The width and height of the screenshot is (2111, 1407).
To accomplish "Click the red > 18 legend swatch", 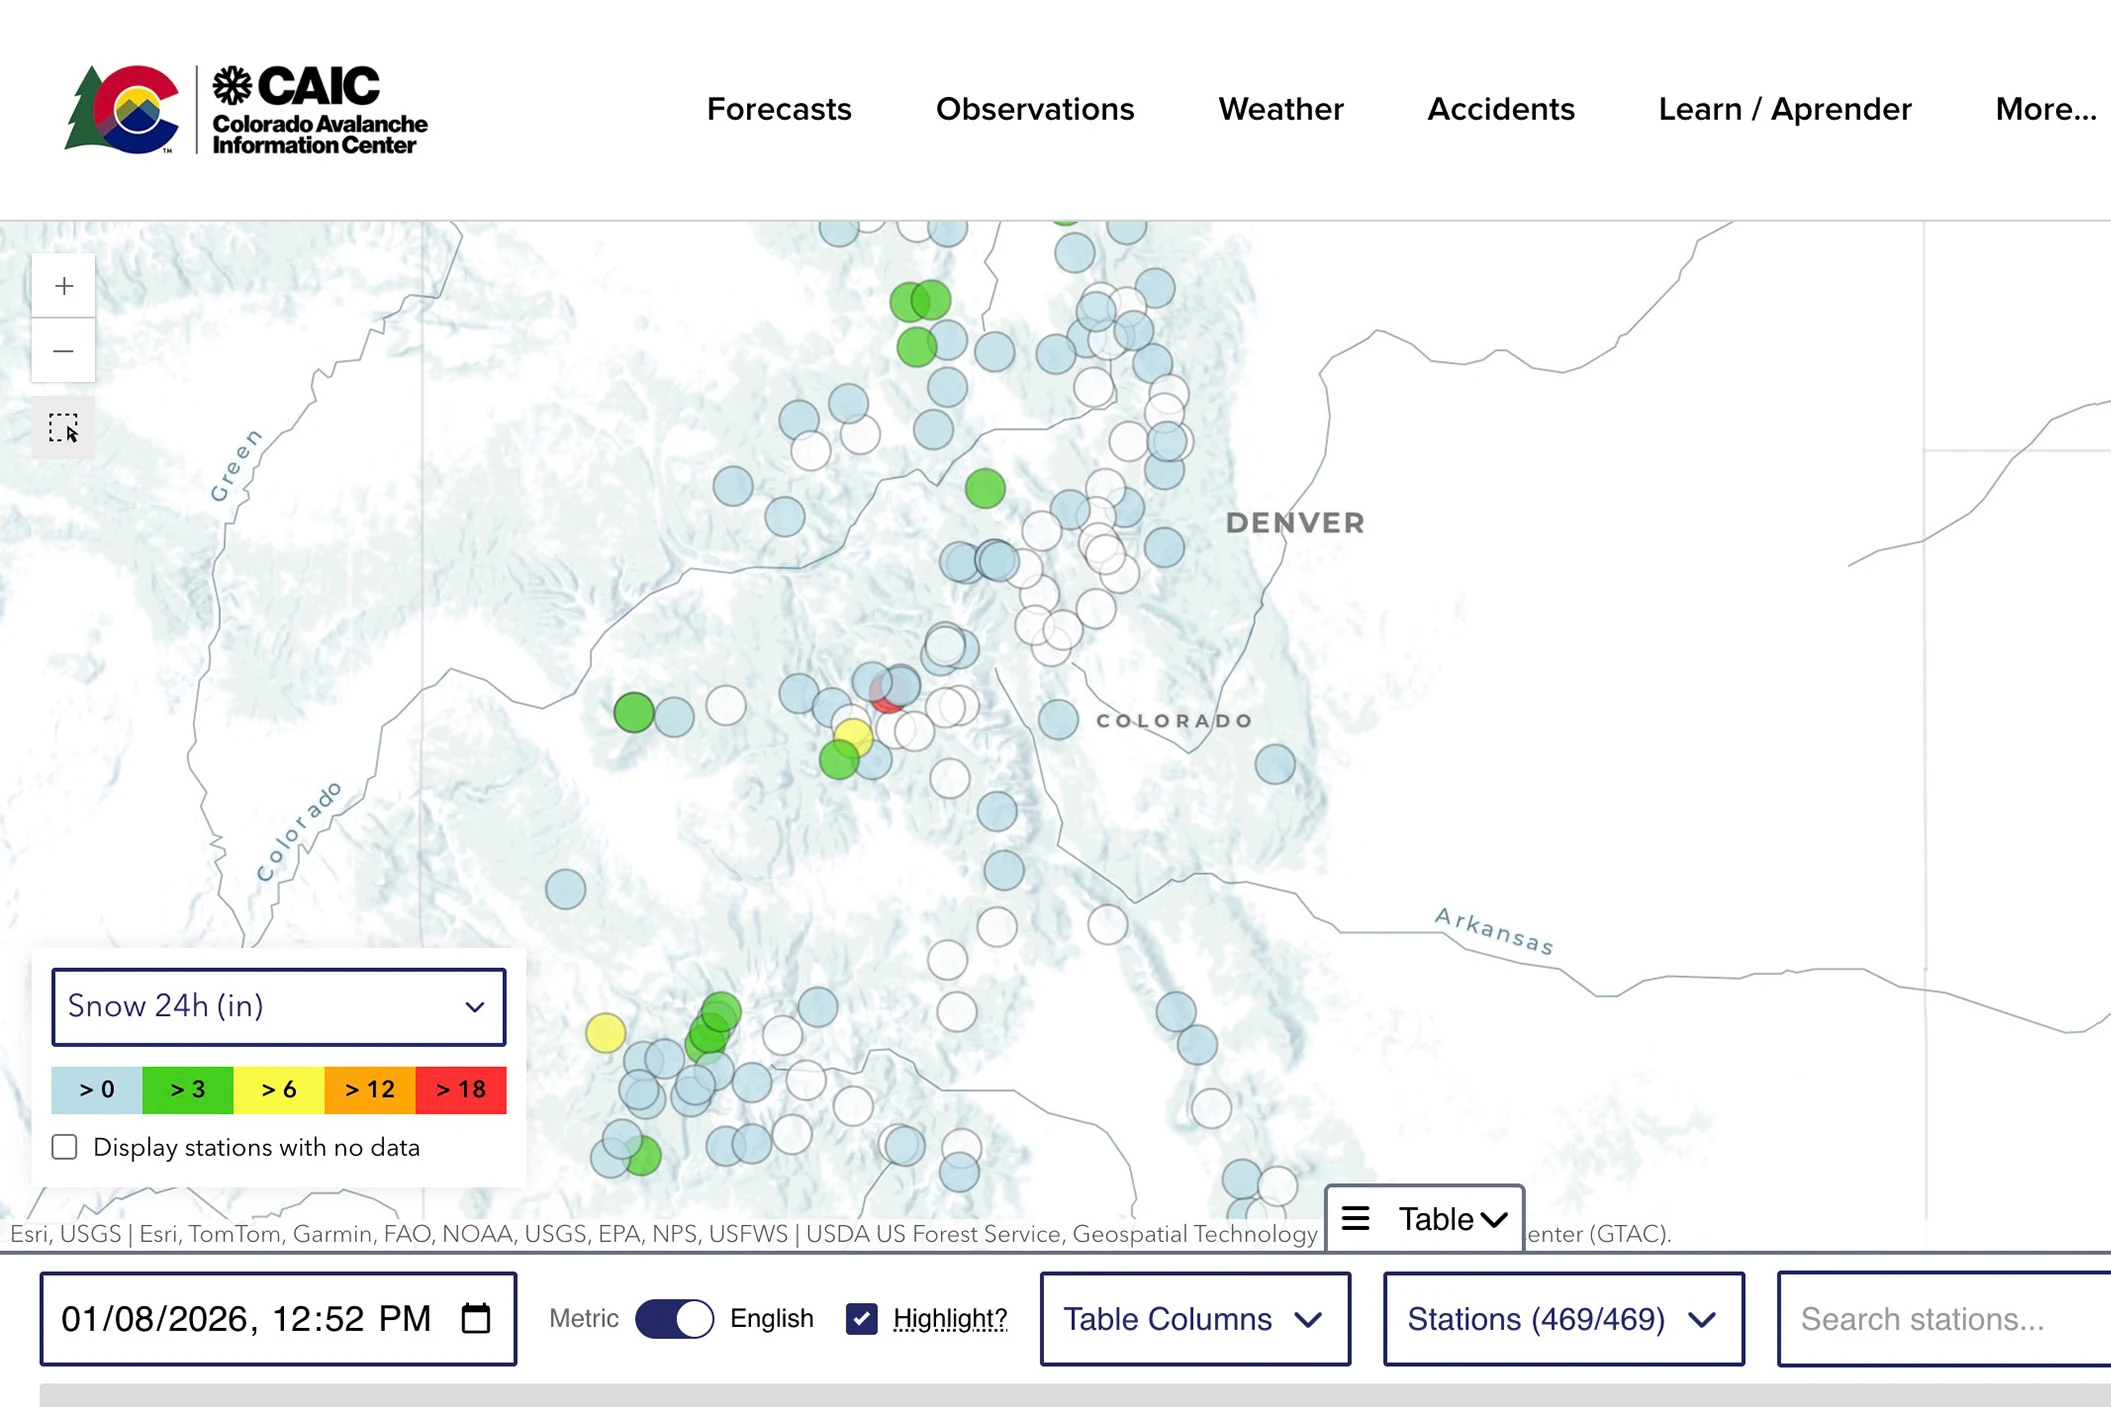I will 460,1089.
